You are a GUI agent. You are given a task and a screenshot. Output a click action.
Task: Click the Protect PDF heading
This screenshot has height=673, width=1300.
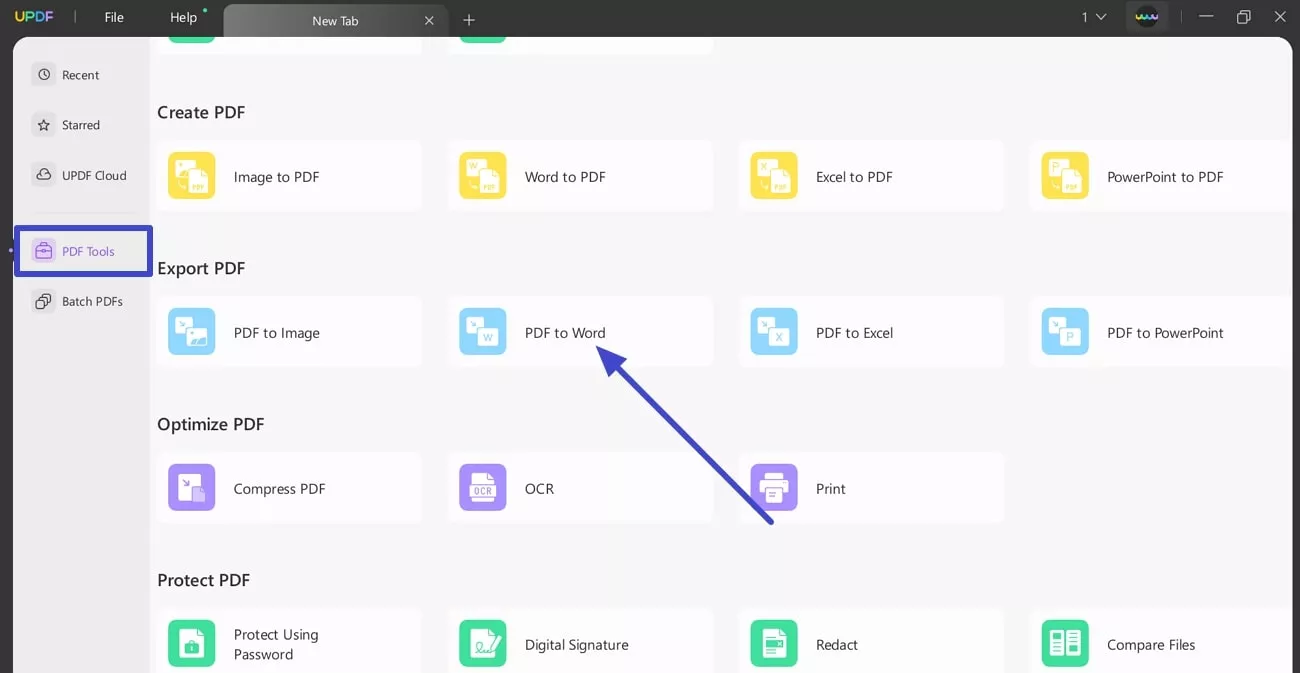point(204,580)
